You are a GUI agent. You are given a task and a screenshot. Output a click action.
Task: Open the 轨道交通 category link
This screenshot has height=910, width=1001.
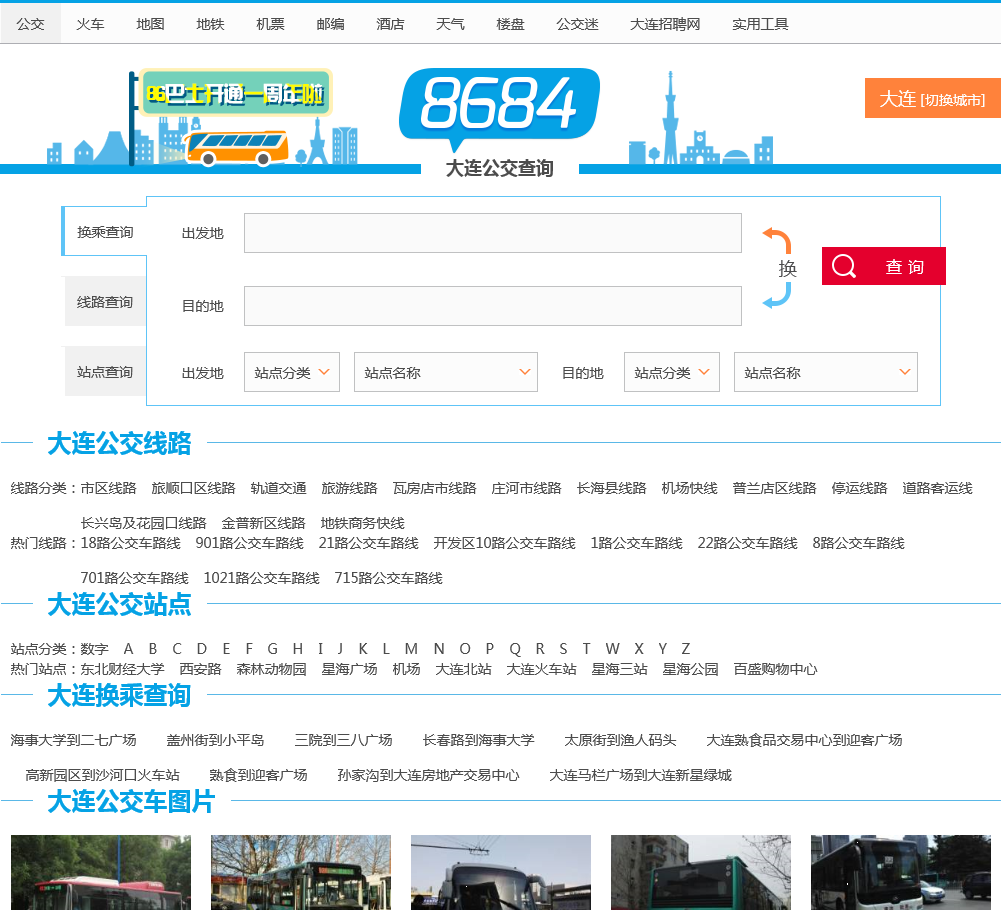click(x=278, y=488)
